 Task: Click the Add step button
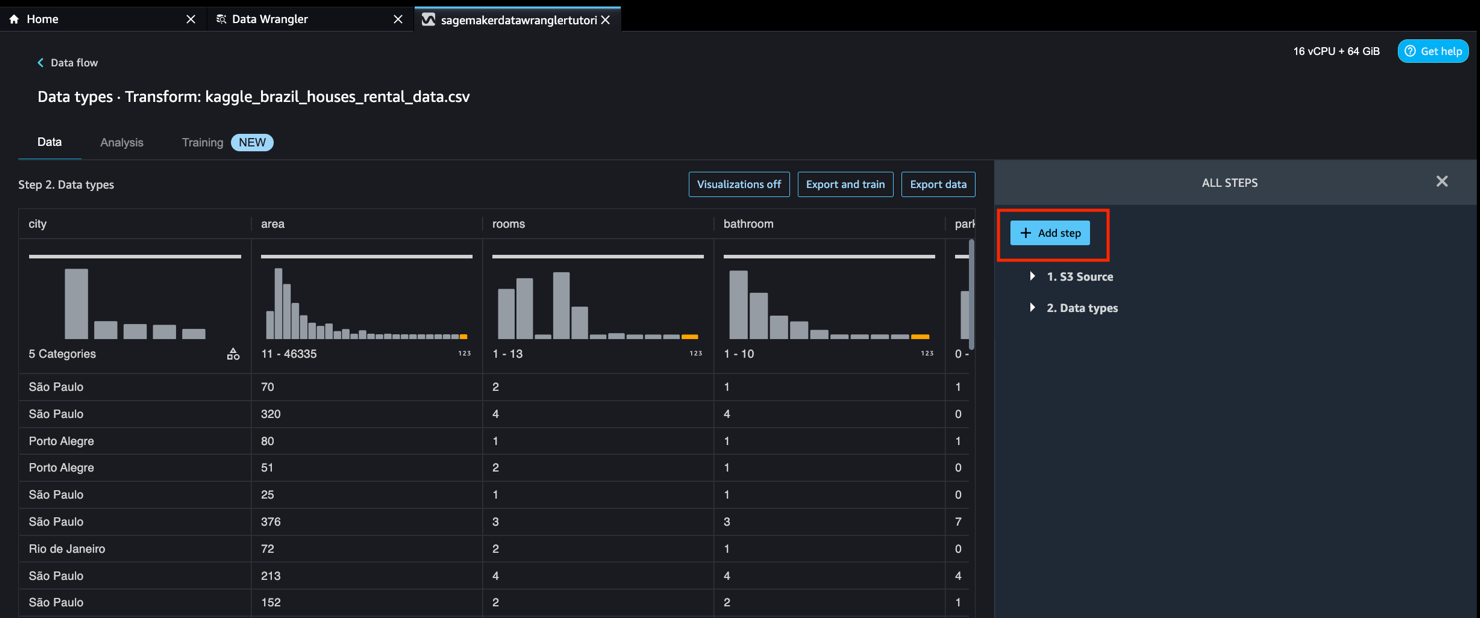pos(1050,233)
